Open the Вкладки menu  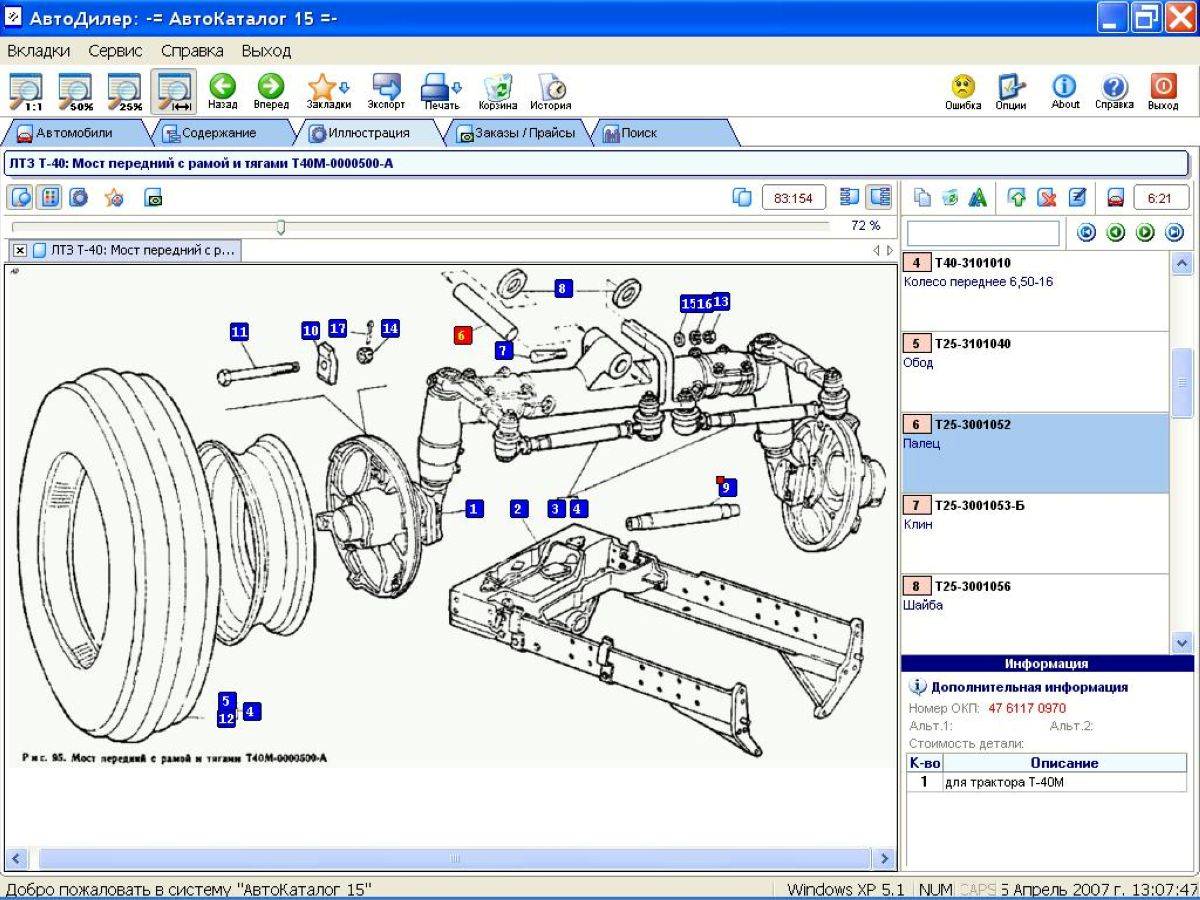click(39, 50)
